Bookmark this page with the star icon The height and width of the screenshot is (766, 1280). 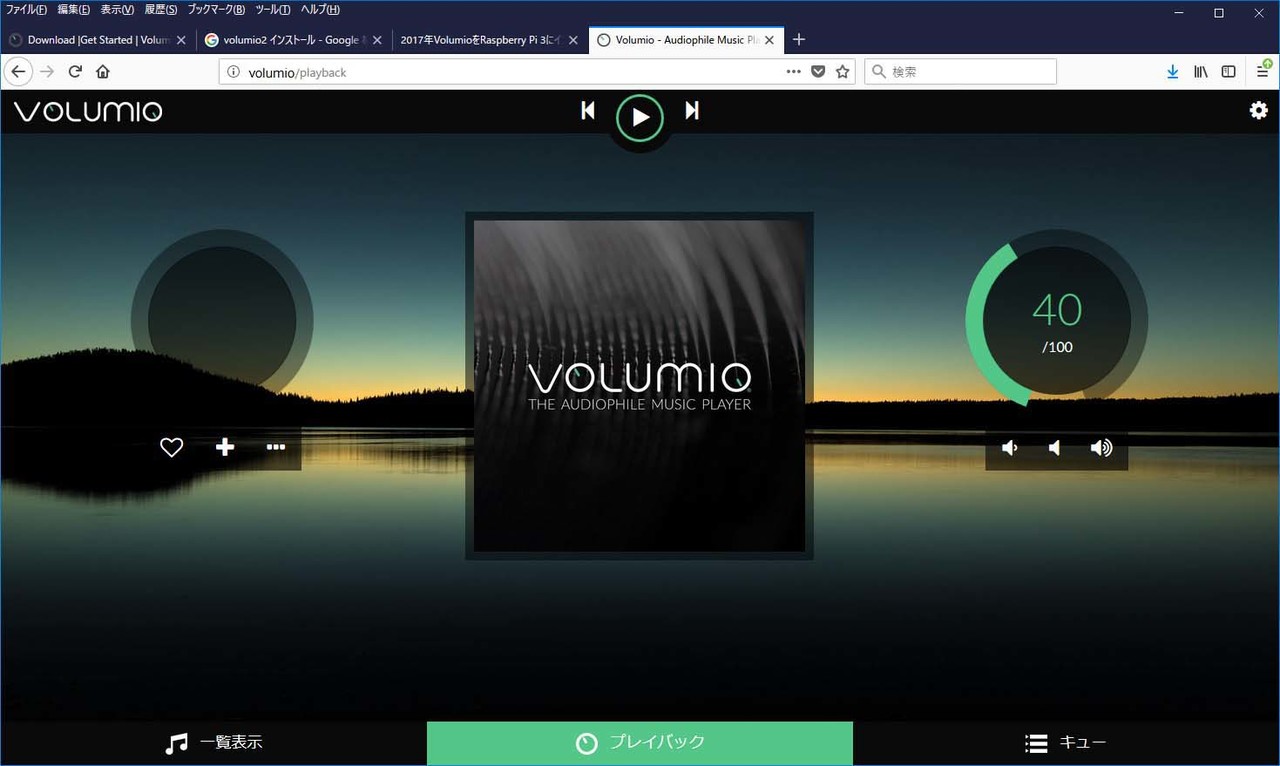click(x=843, y=72)
